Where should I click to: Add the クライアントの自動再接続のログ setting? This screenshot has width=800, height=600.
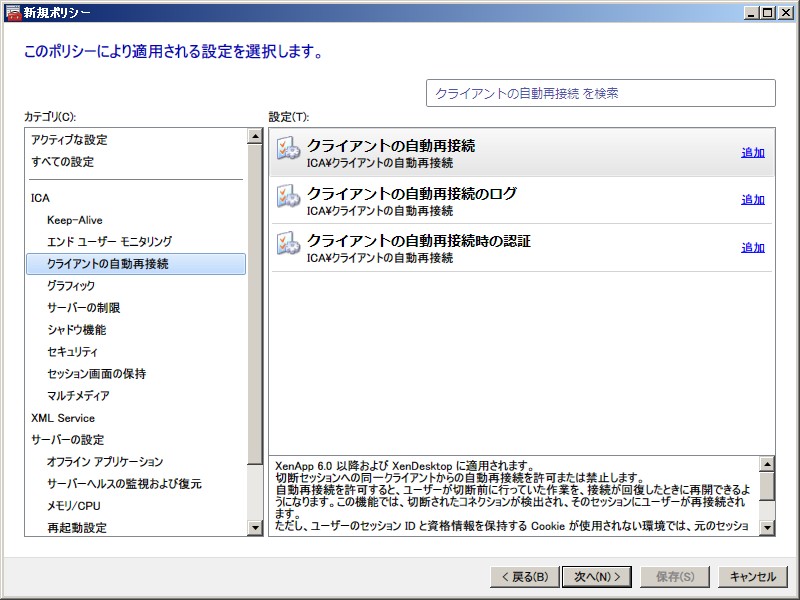tap(752, 200)
